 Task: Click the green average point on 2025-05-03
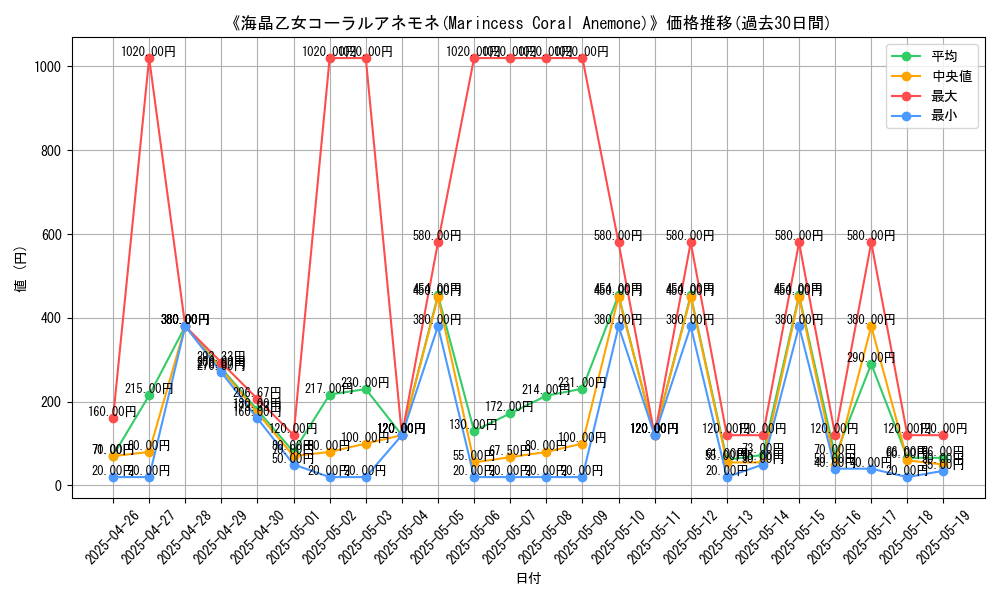366,390
